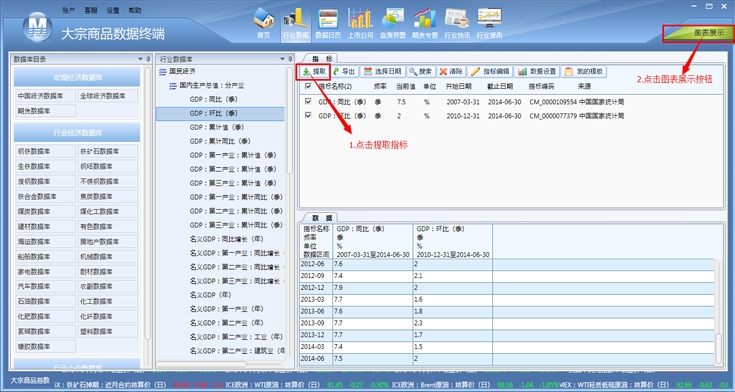Click indicator code CM_0000109554
The height and width of the screenshot is (392, 735).
coord(553,102)
